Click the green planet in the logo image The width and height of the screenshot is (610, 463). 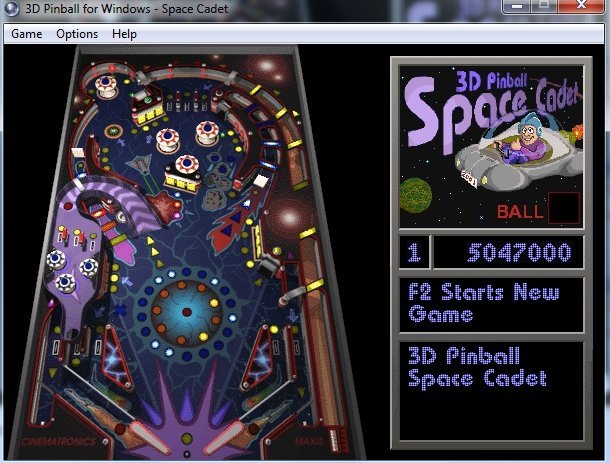(x=414, y=190)
